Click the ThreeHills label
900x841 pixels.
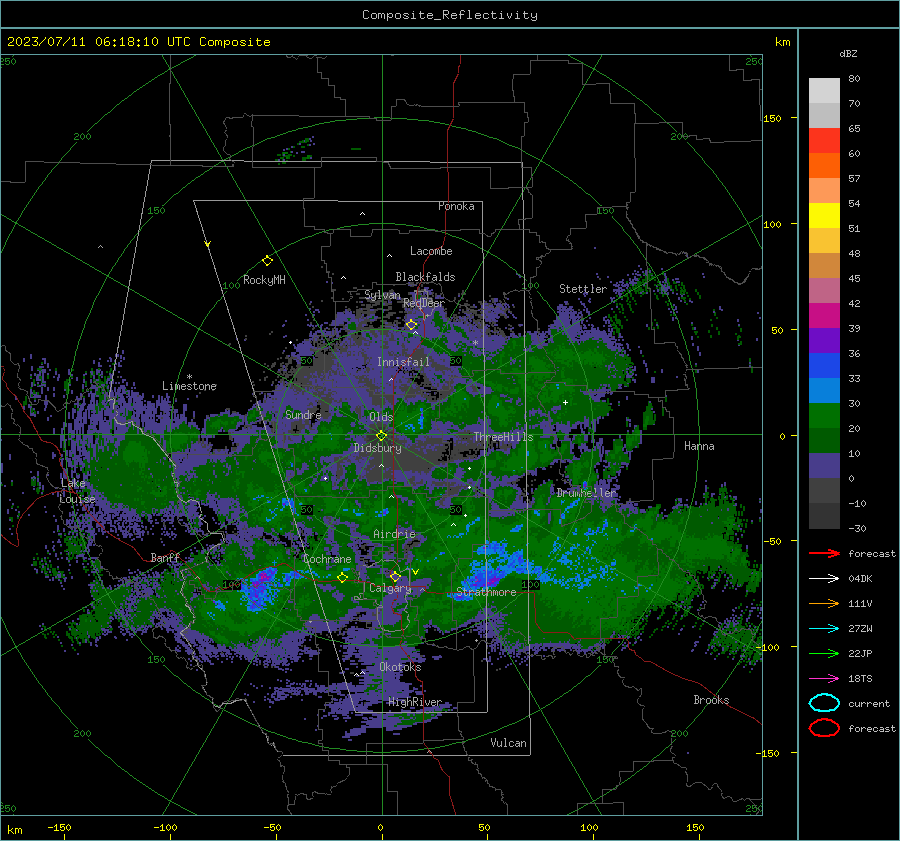point(503,437)
